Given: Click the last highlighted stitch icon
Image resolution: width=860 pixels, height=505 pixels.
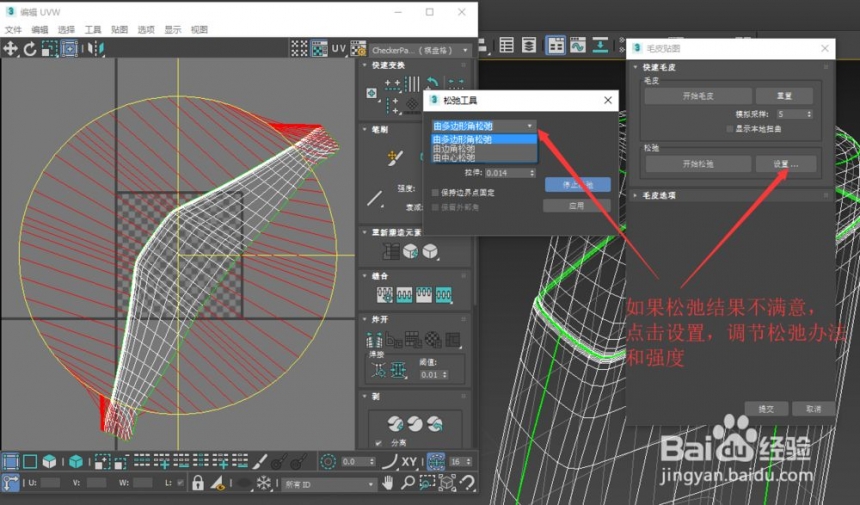Looking at the screenshot, I should (x=443, y=295).
